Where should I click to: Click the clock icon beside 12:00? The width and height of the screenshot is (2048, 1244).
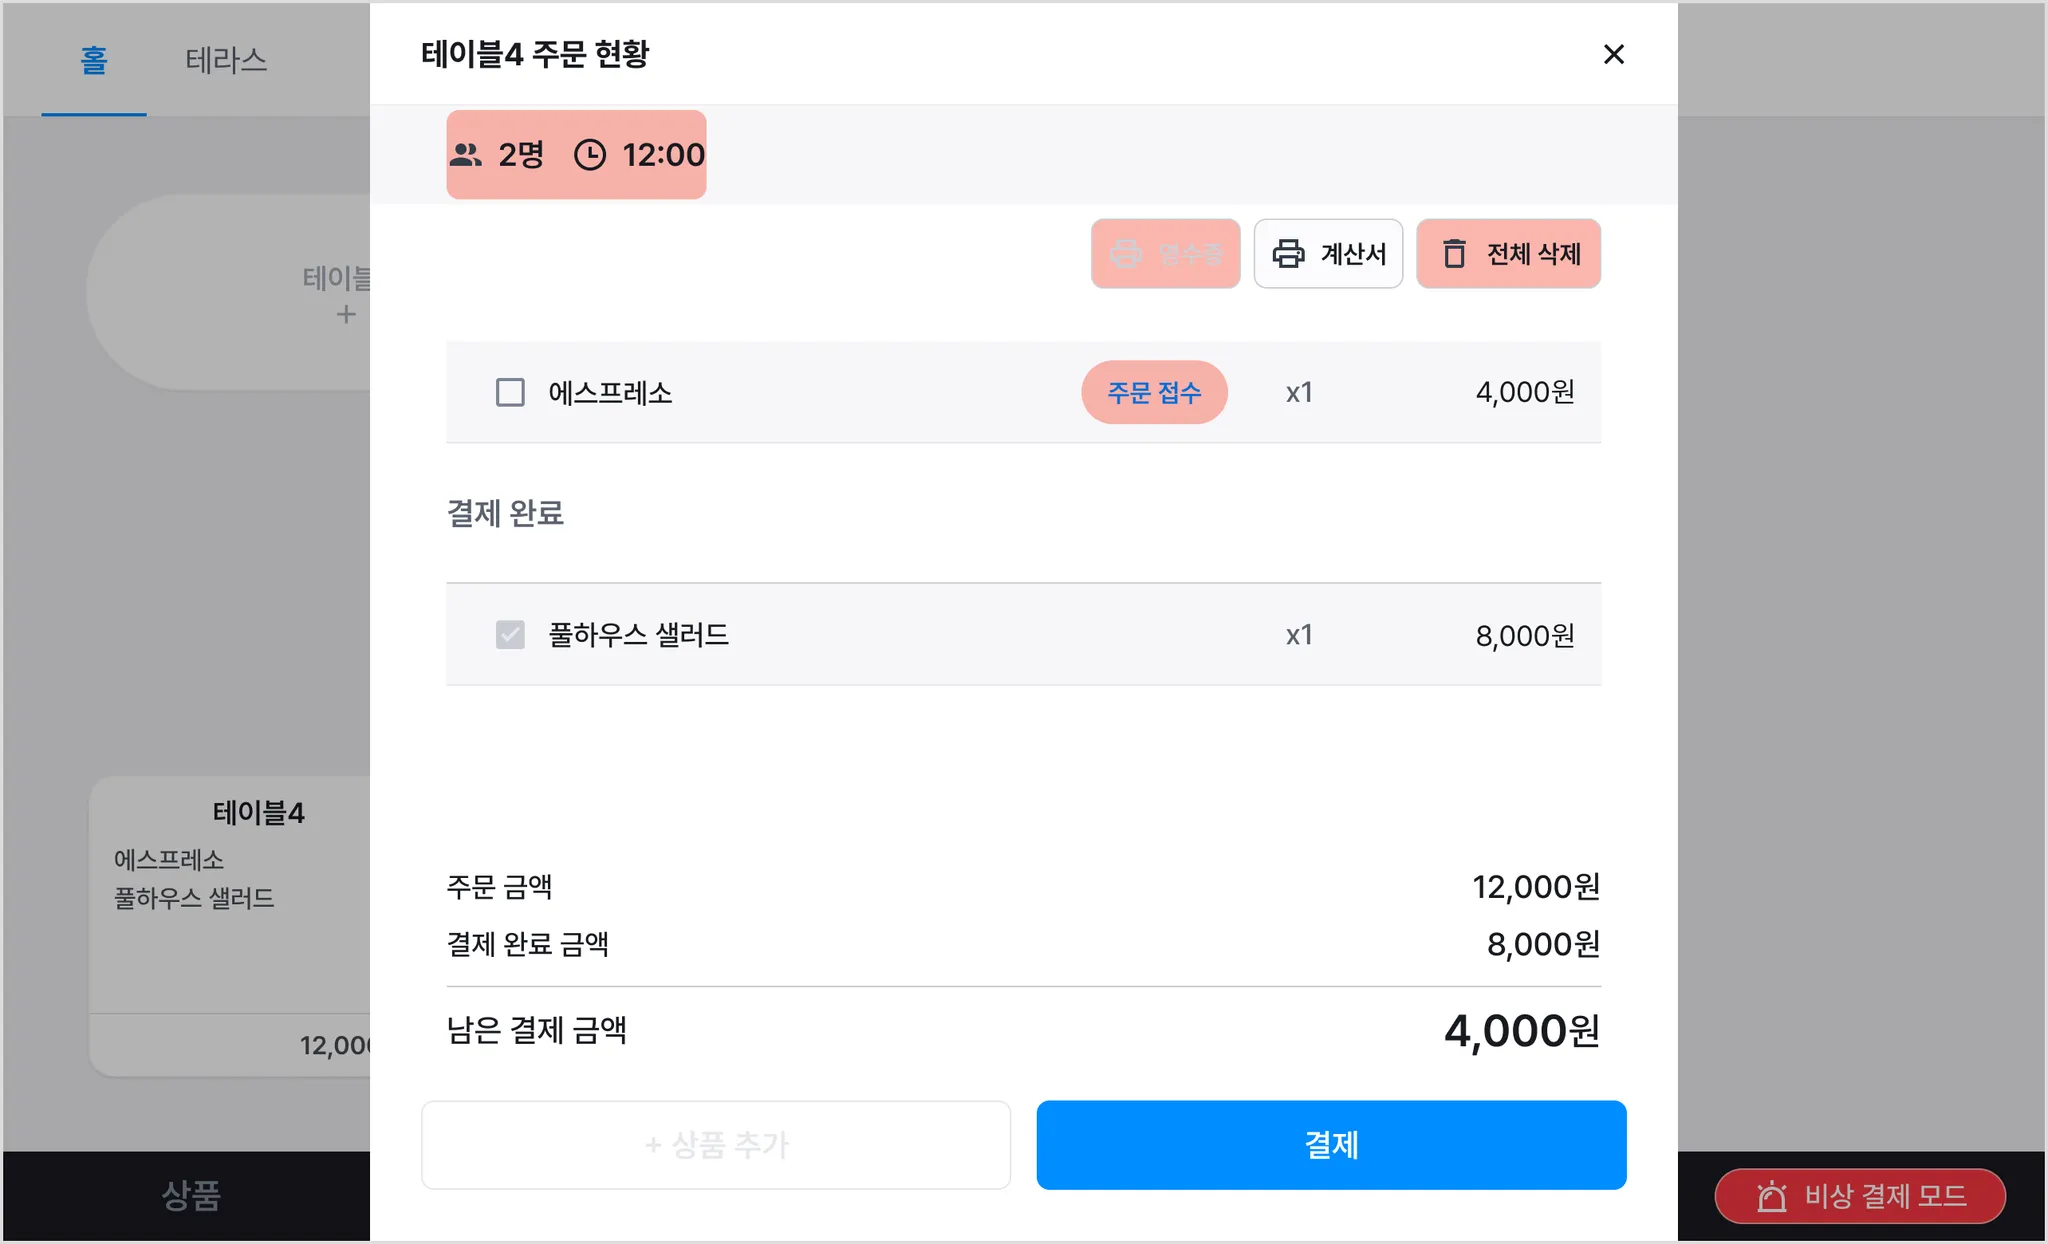point(590,155)
